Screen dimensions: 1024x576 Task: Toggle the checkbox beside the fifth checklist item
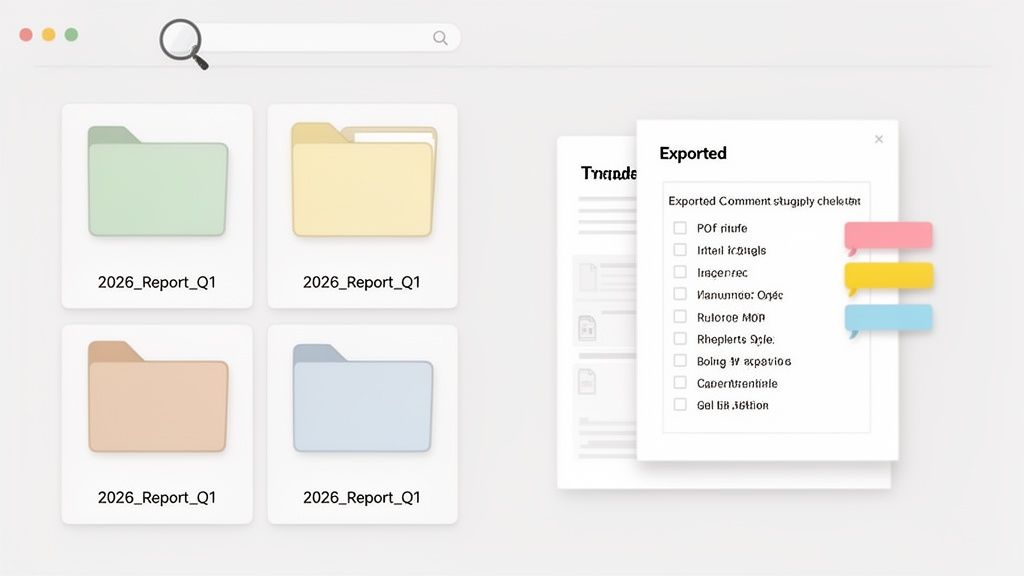pos(681,317)
